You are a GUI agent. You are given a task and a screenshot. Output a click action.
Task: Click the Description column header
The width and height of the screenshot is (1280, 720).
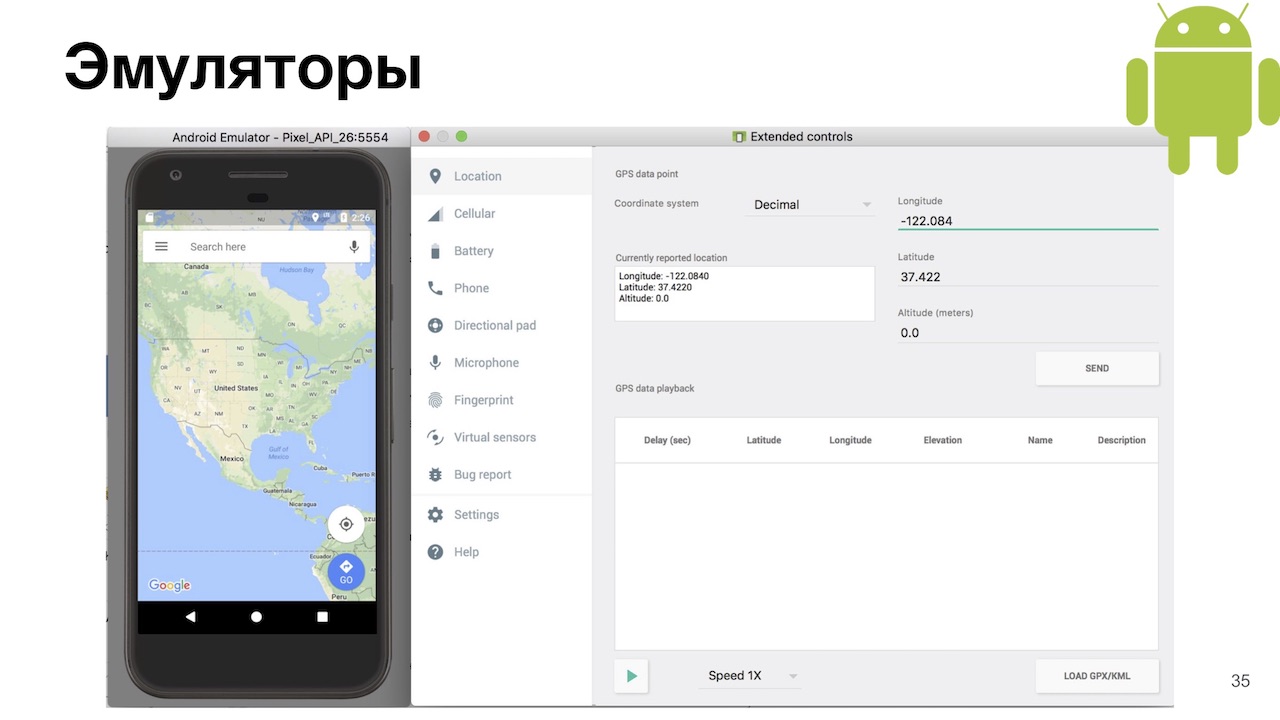pyautogui.click(x=1121, y=440)
